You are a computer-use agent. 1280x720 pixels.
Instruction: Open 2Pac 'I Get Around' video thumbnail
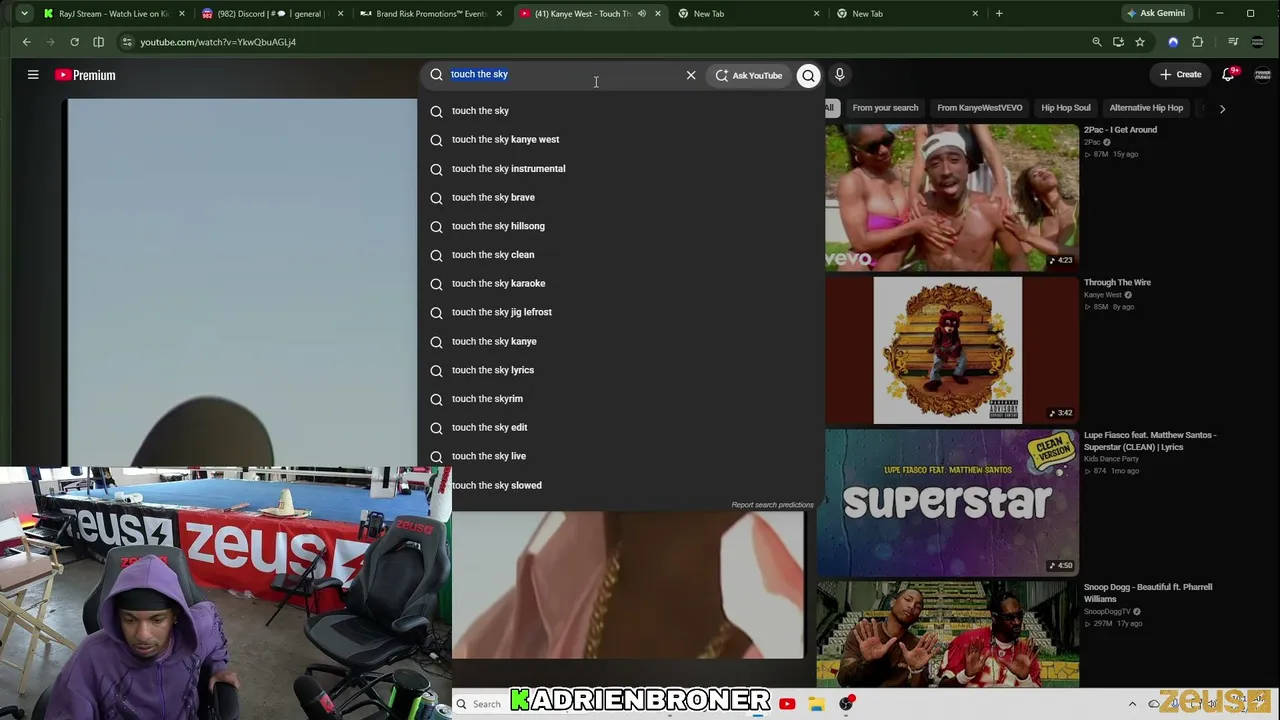click(952, 197)
